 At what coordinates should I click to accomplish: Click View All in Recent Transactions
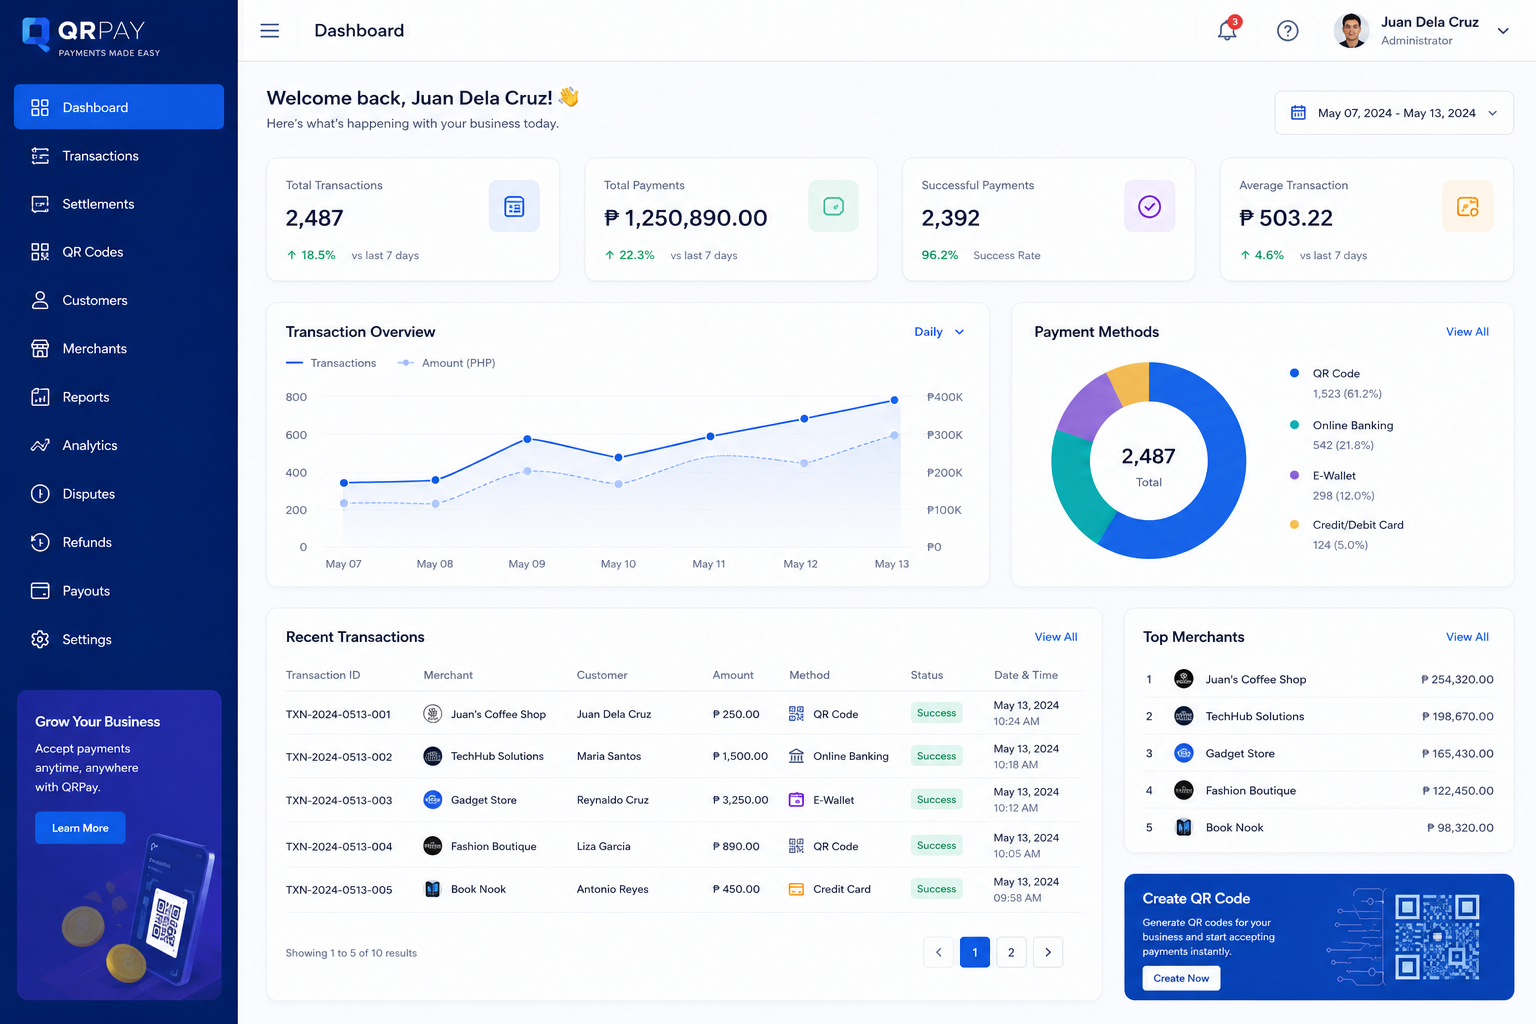pyautogui.click(x=1056, y=637)
